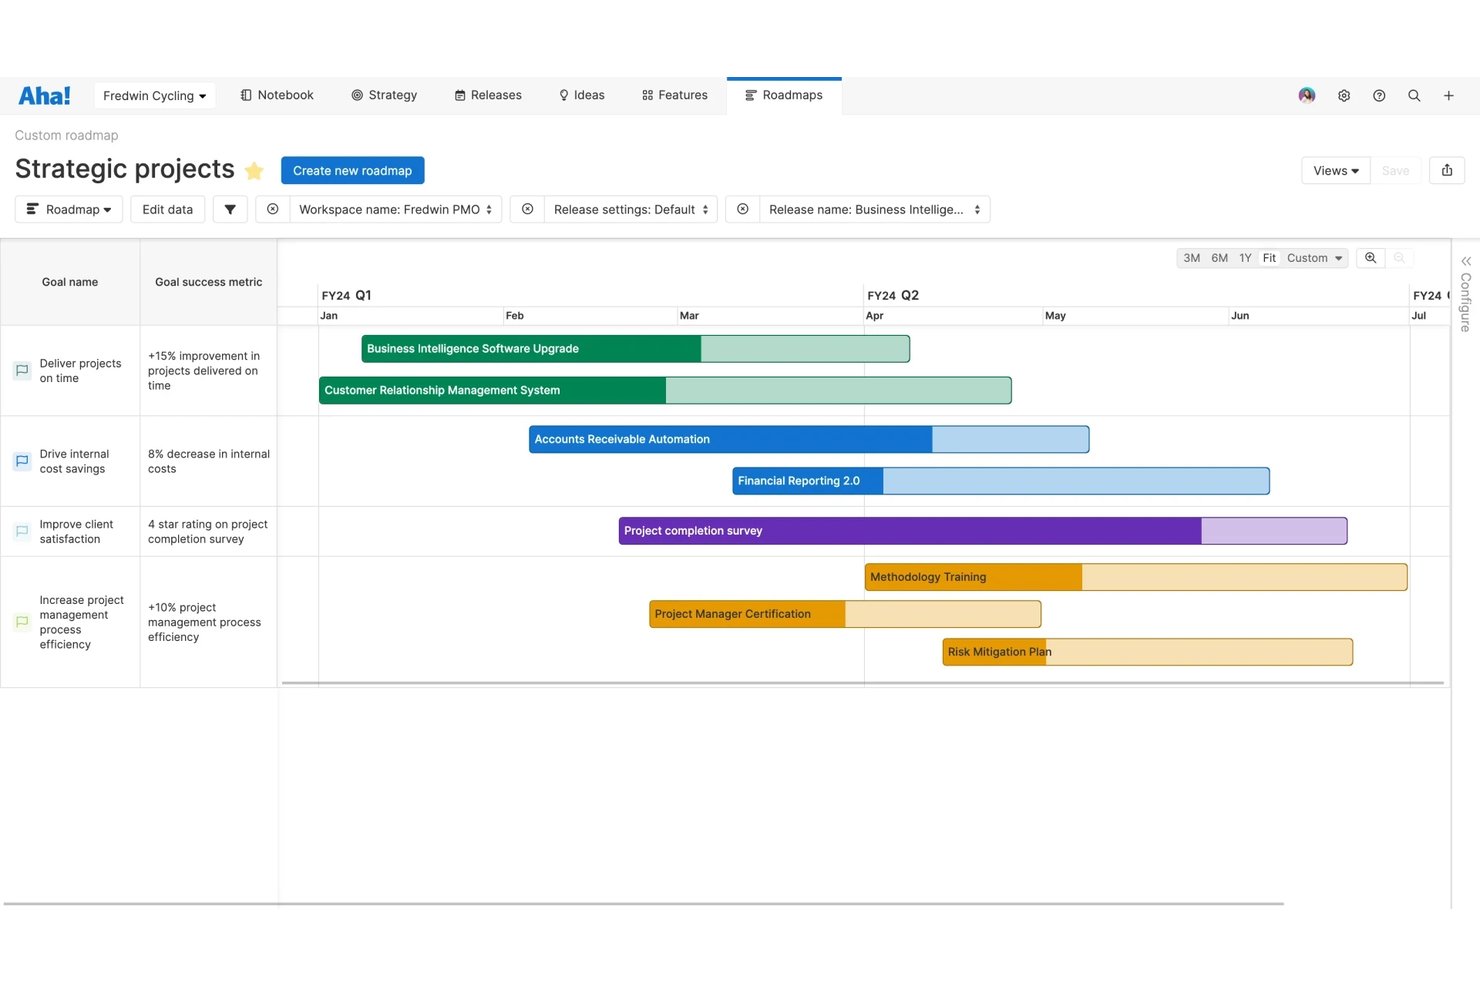Open the filter funnel icon
This screenshot has height=987, width=1480.
coord(230,210)
